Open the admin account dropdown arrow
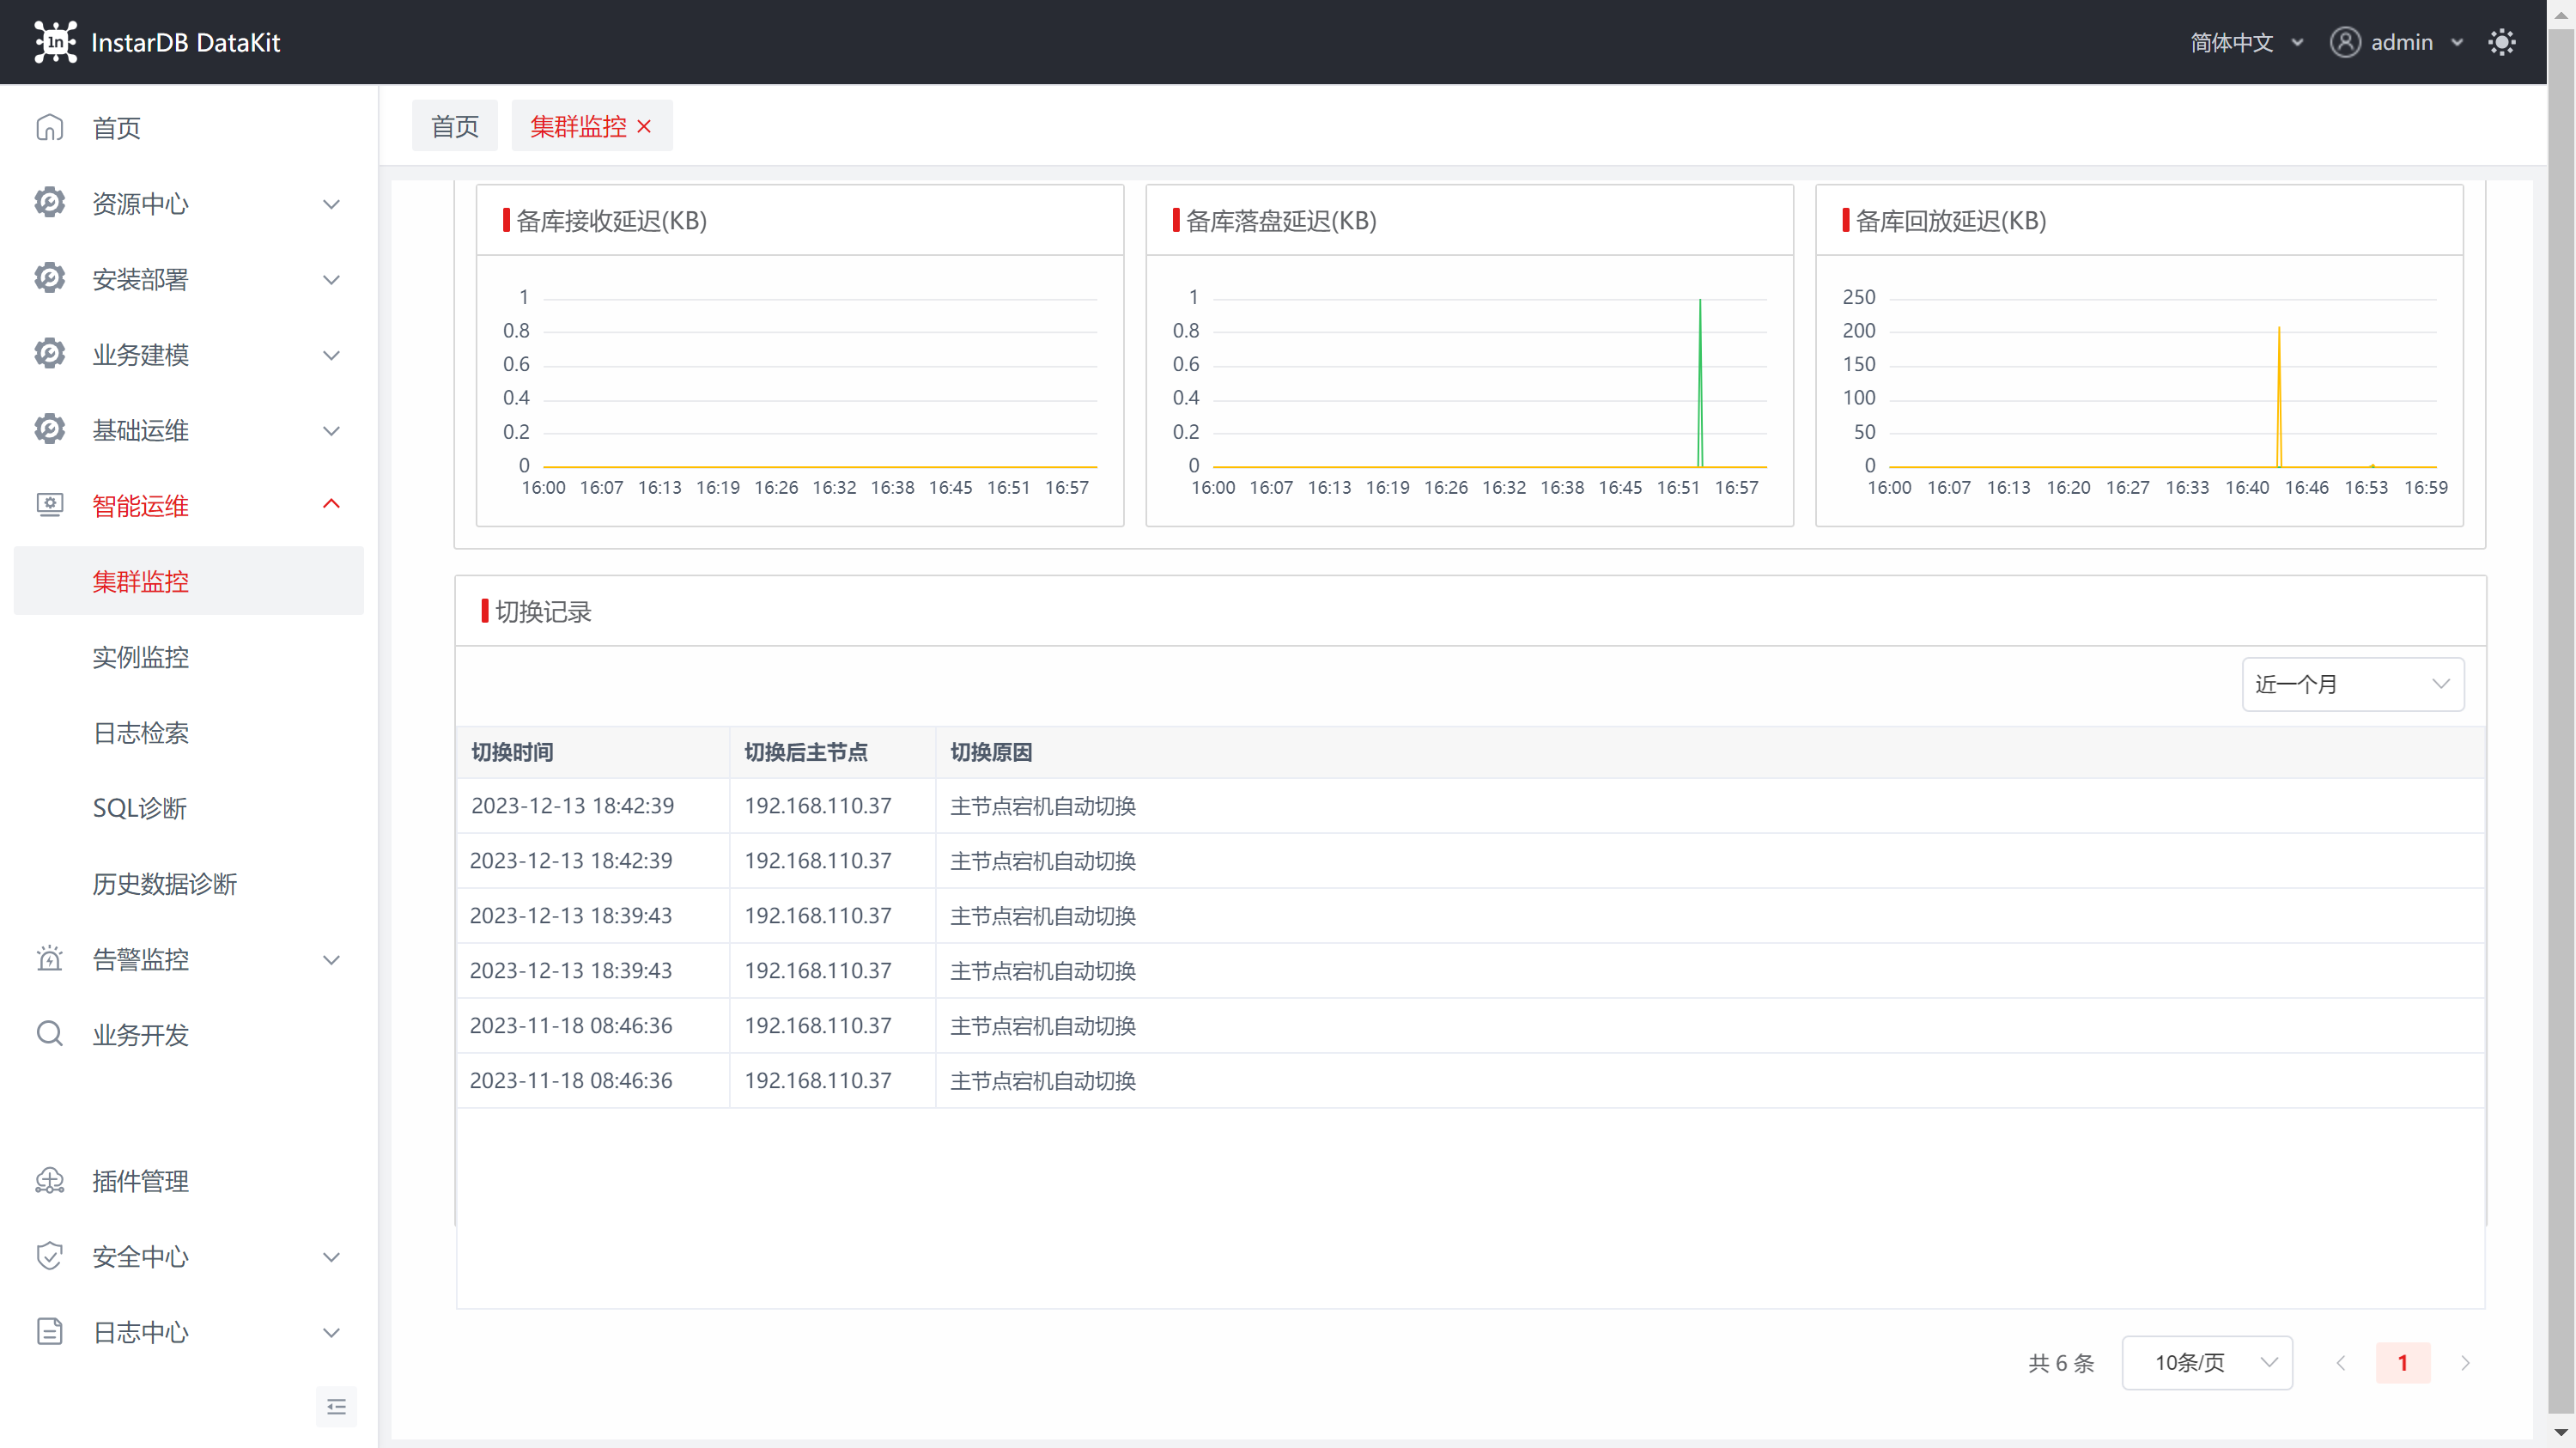This screenshot has height=1448, width=2576. point(2457,42)
